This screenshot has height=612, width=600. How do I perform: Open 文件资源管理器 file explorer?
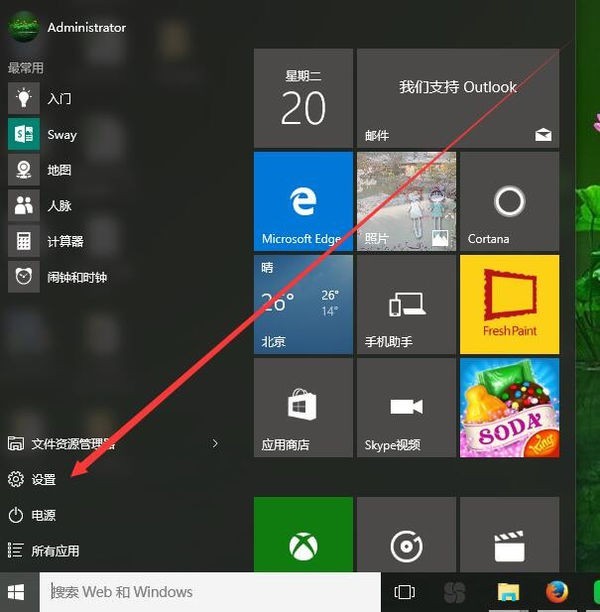pyautogui.click(x=73, y=444)
